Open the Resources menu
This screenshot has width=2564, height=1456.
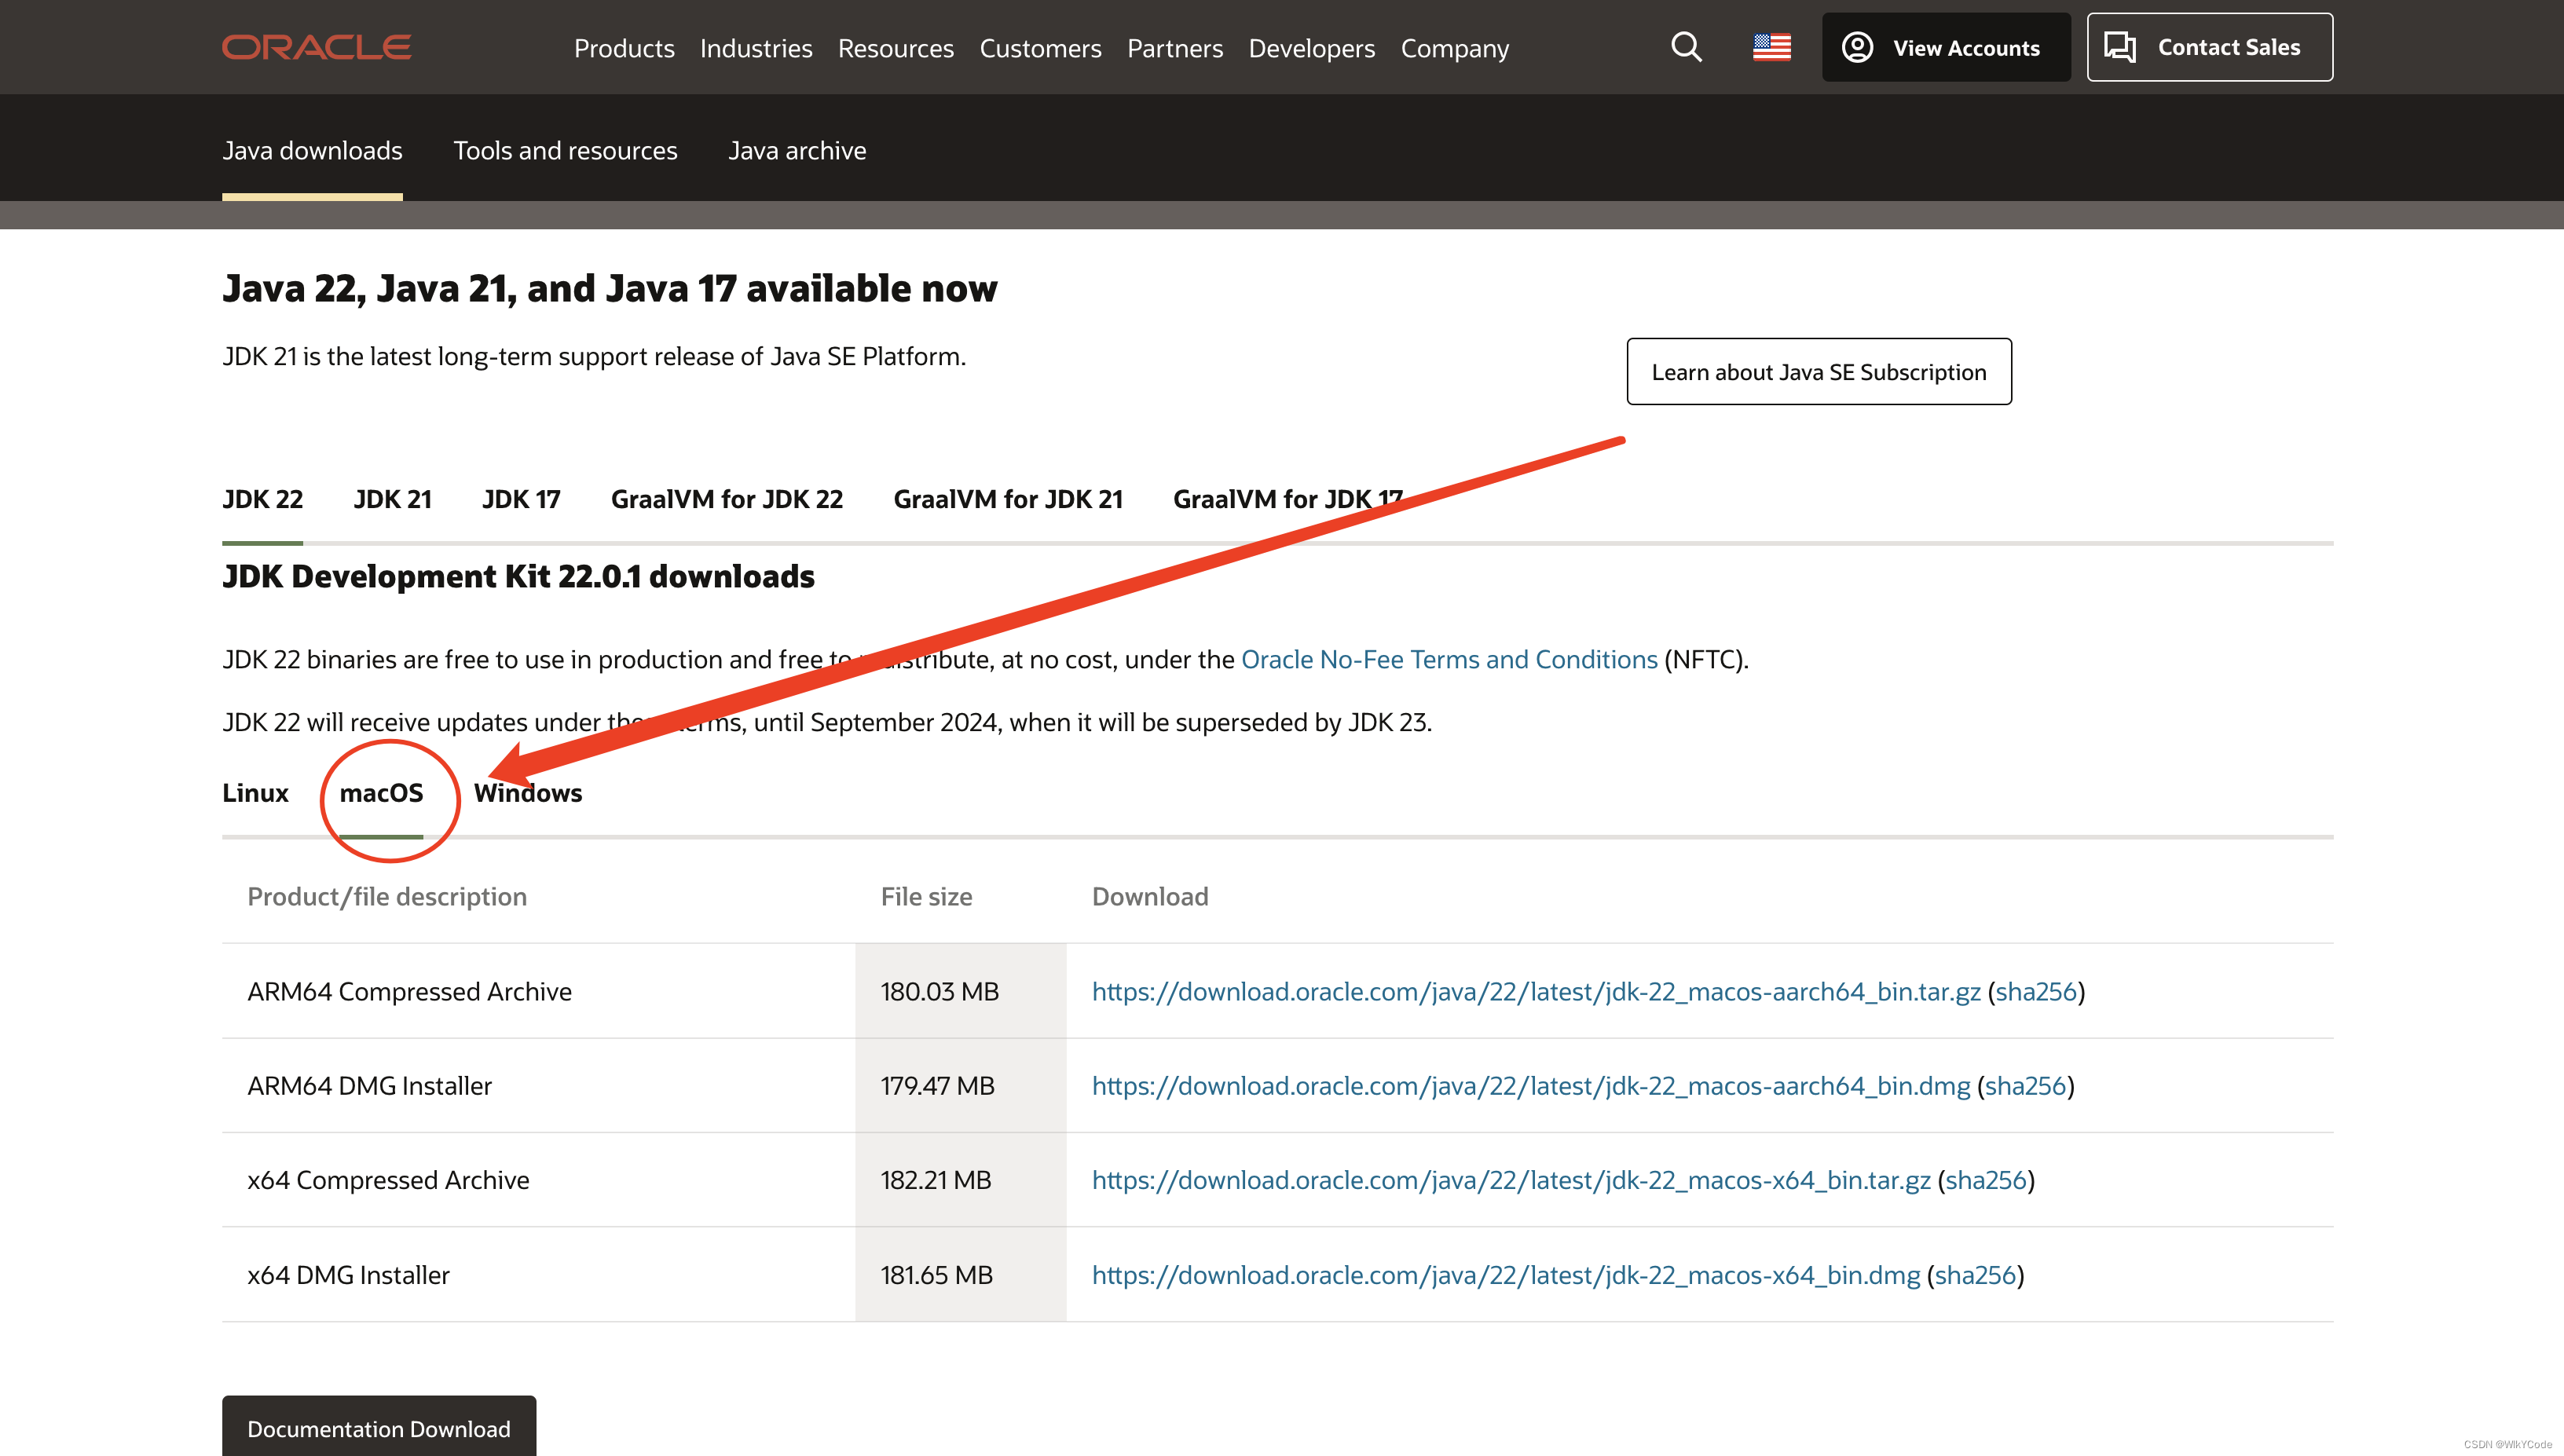pyautogui.click(x=896, y=48)
